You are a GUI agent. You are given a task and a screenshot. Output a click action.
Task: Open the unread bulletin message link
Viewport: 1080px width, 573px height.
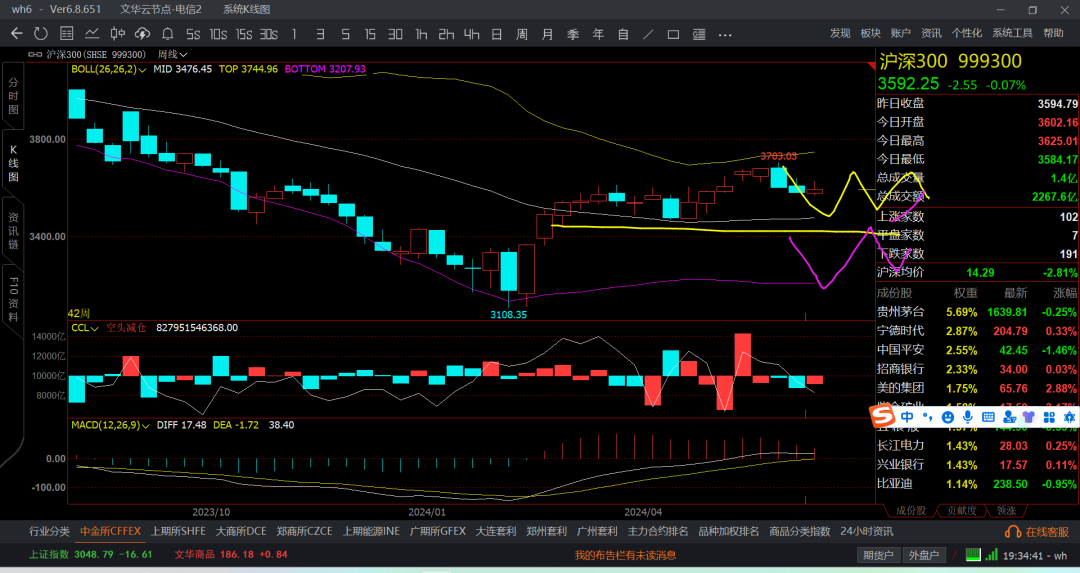(625, 555)
